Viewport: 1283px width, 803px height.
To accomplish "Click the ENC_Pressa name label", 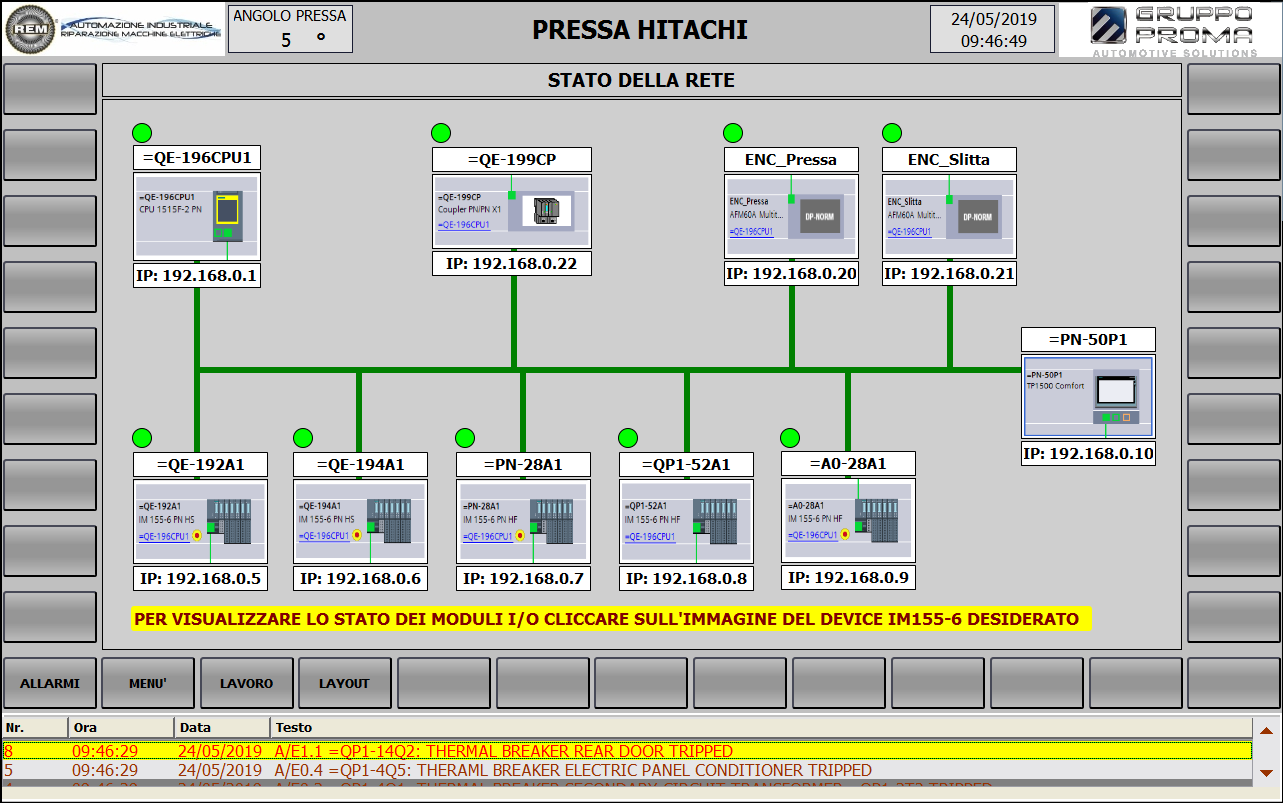I will 791,160.
